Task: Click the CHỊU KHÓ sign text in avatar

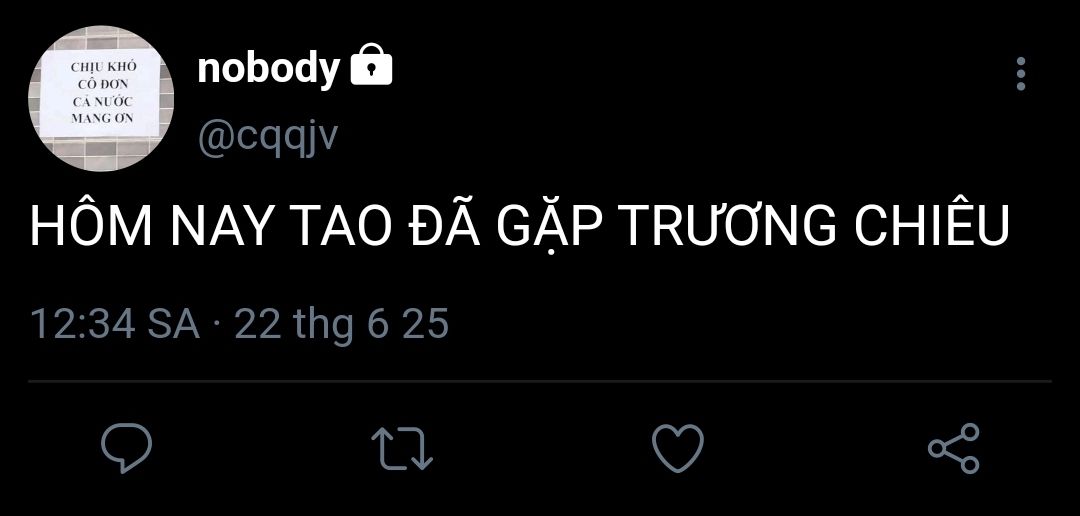Action: 103,68
